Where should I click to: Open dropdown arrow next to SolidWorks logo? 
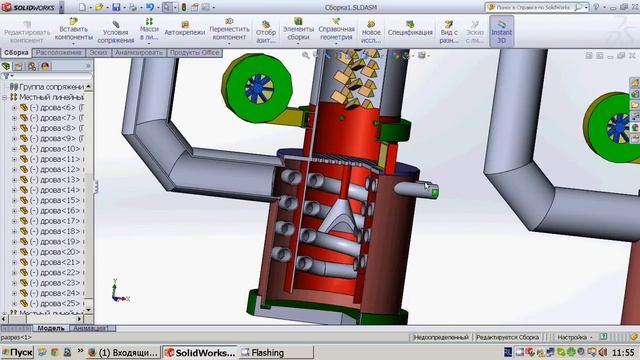(x=61, y=7)
